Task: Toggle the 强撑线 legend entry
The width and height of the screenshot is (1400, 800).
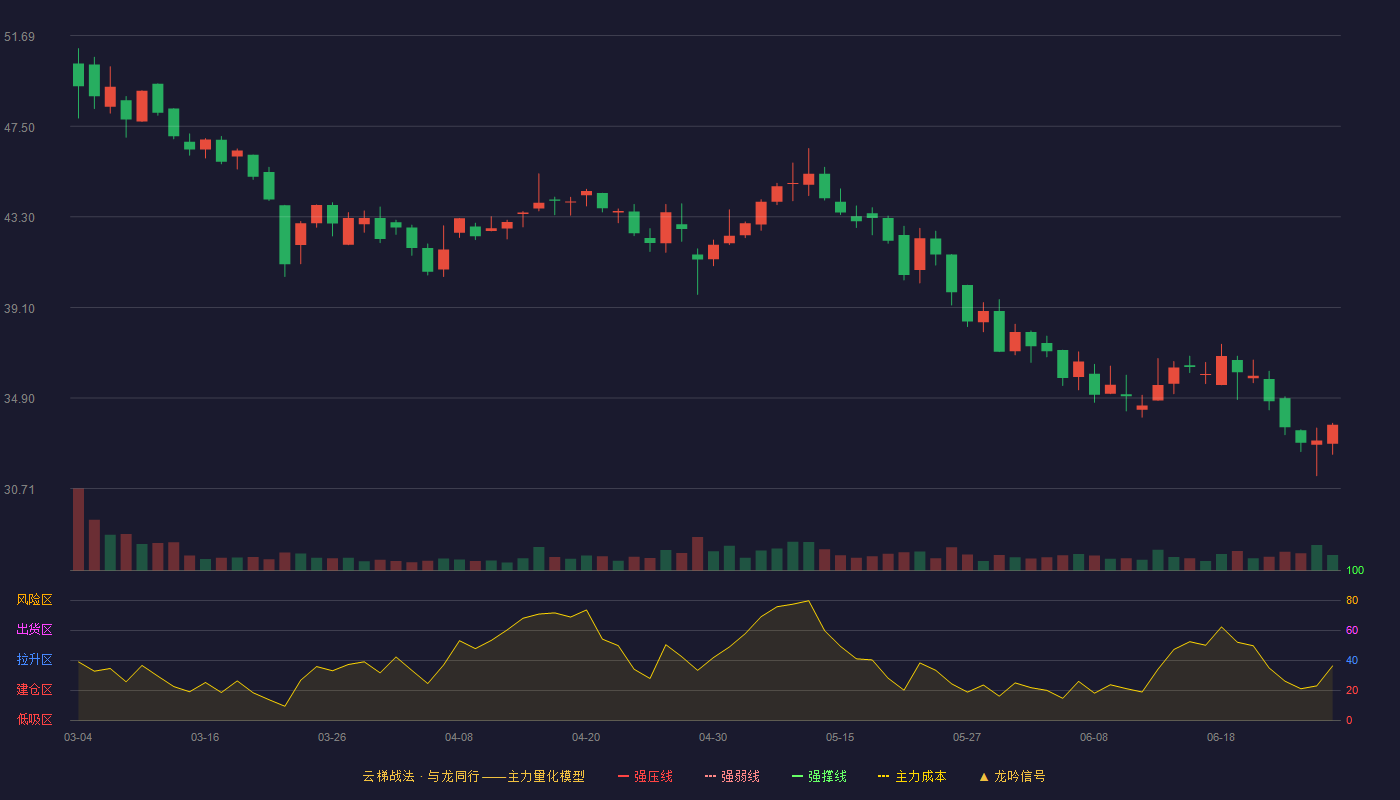Action: pyautogui.click(x=819, y=776)
